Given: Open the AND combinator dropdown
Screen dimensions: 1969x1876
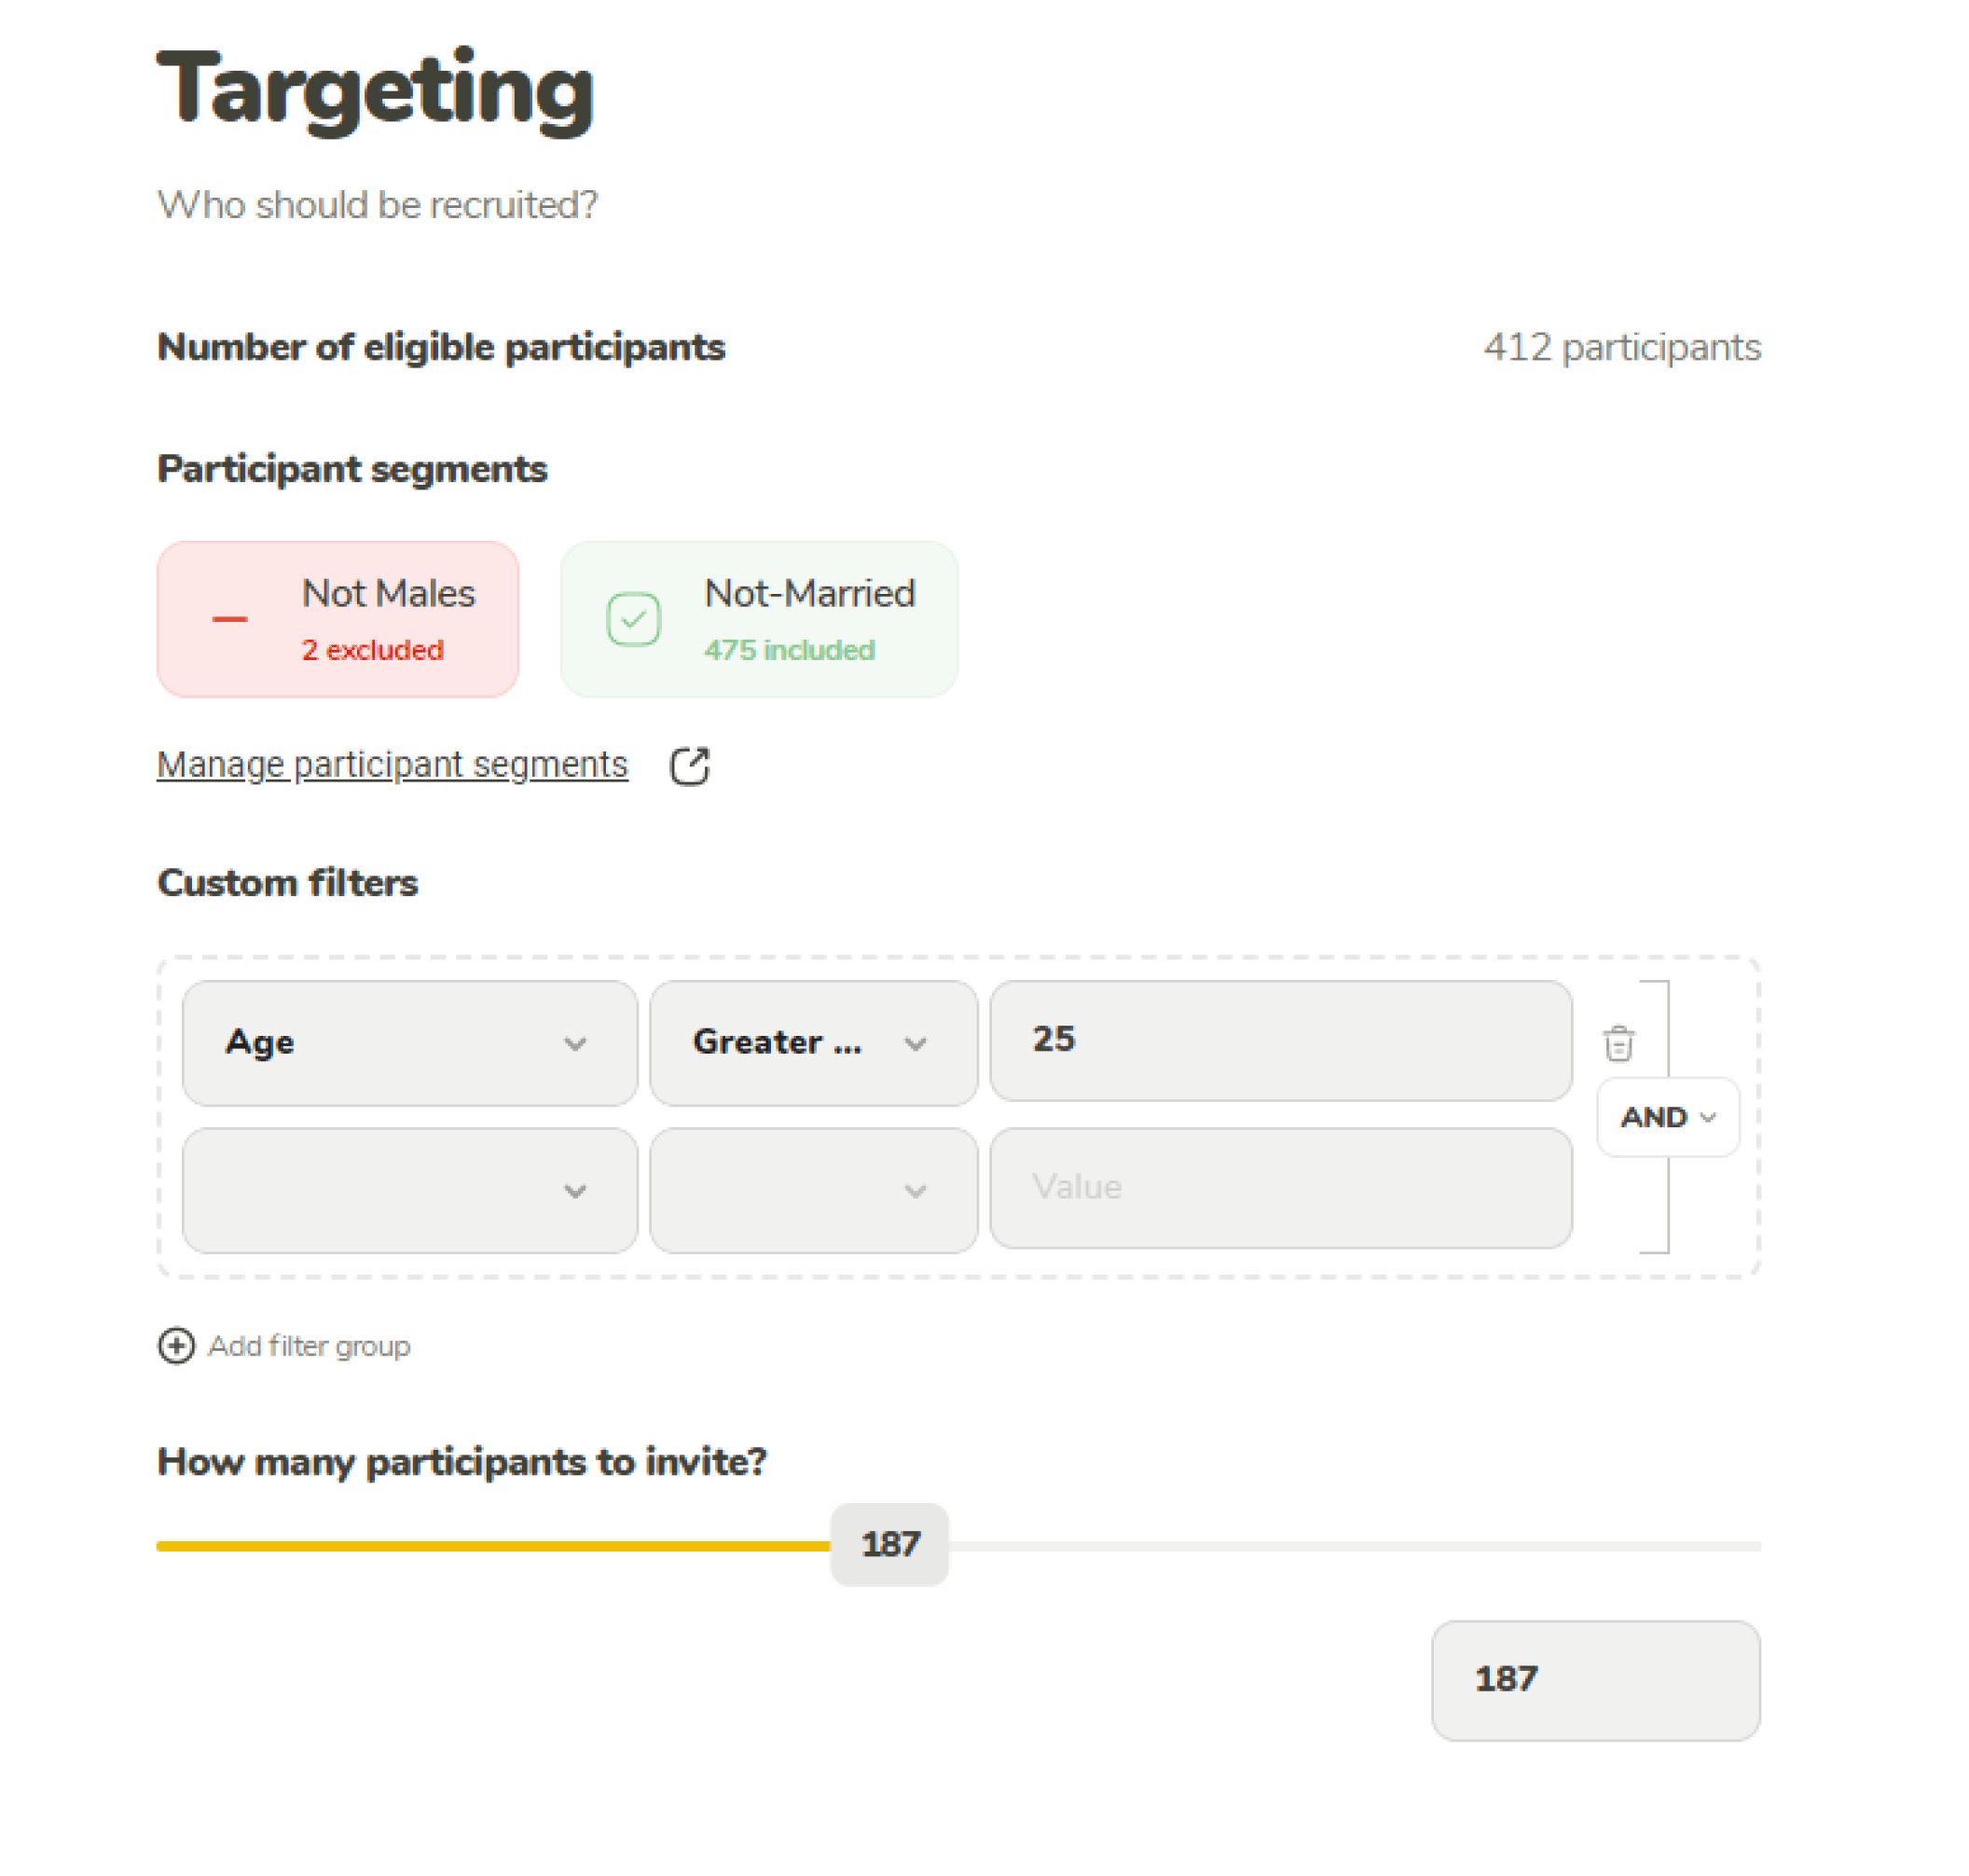Looking at the screenshot, I should (x=1665, y=1117).
